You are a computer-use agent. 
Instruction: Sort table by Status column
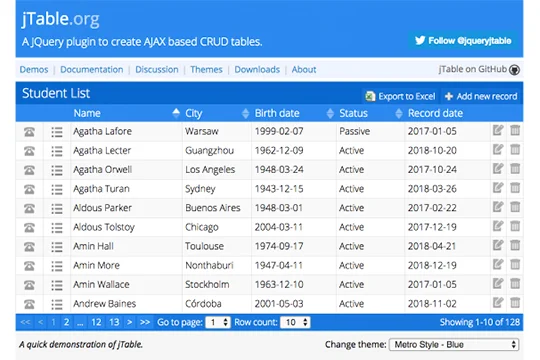click(370, 113)
